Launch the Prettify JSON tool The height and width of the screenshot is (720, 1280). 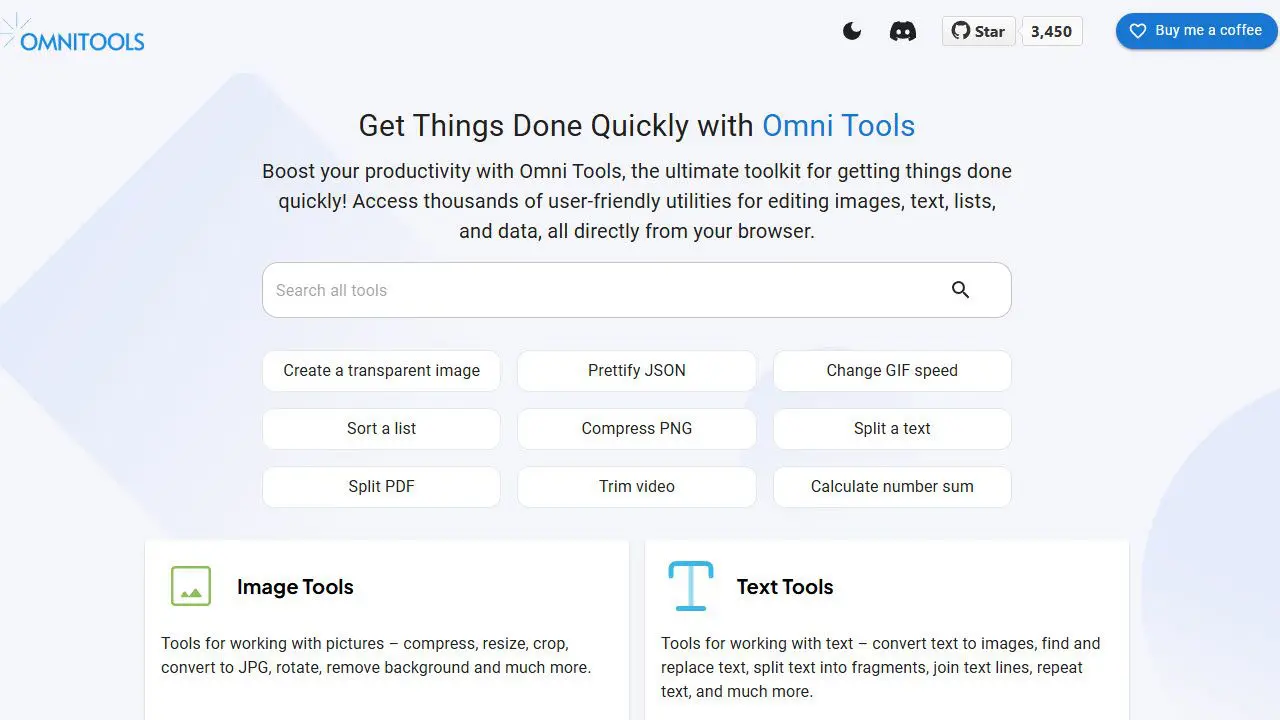click(636, 370)
